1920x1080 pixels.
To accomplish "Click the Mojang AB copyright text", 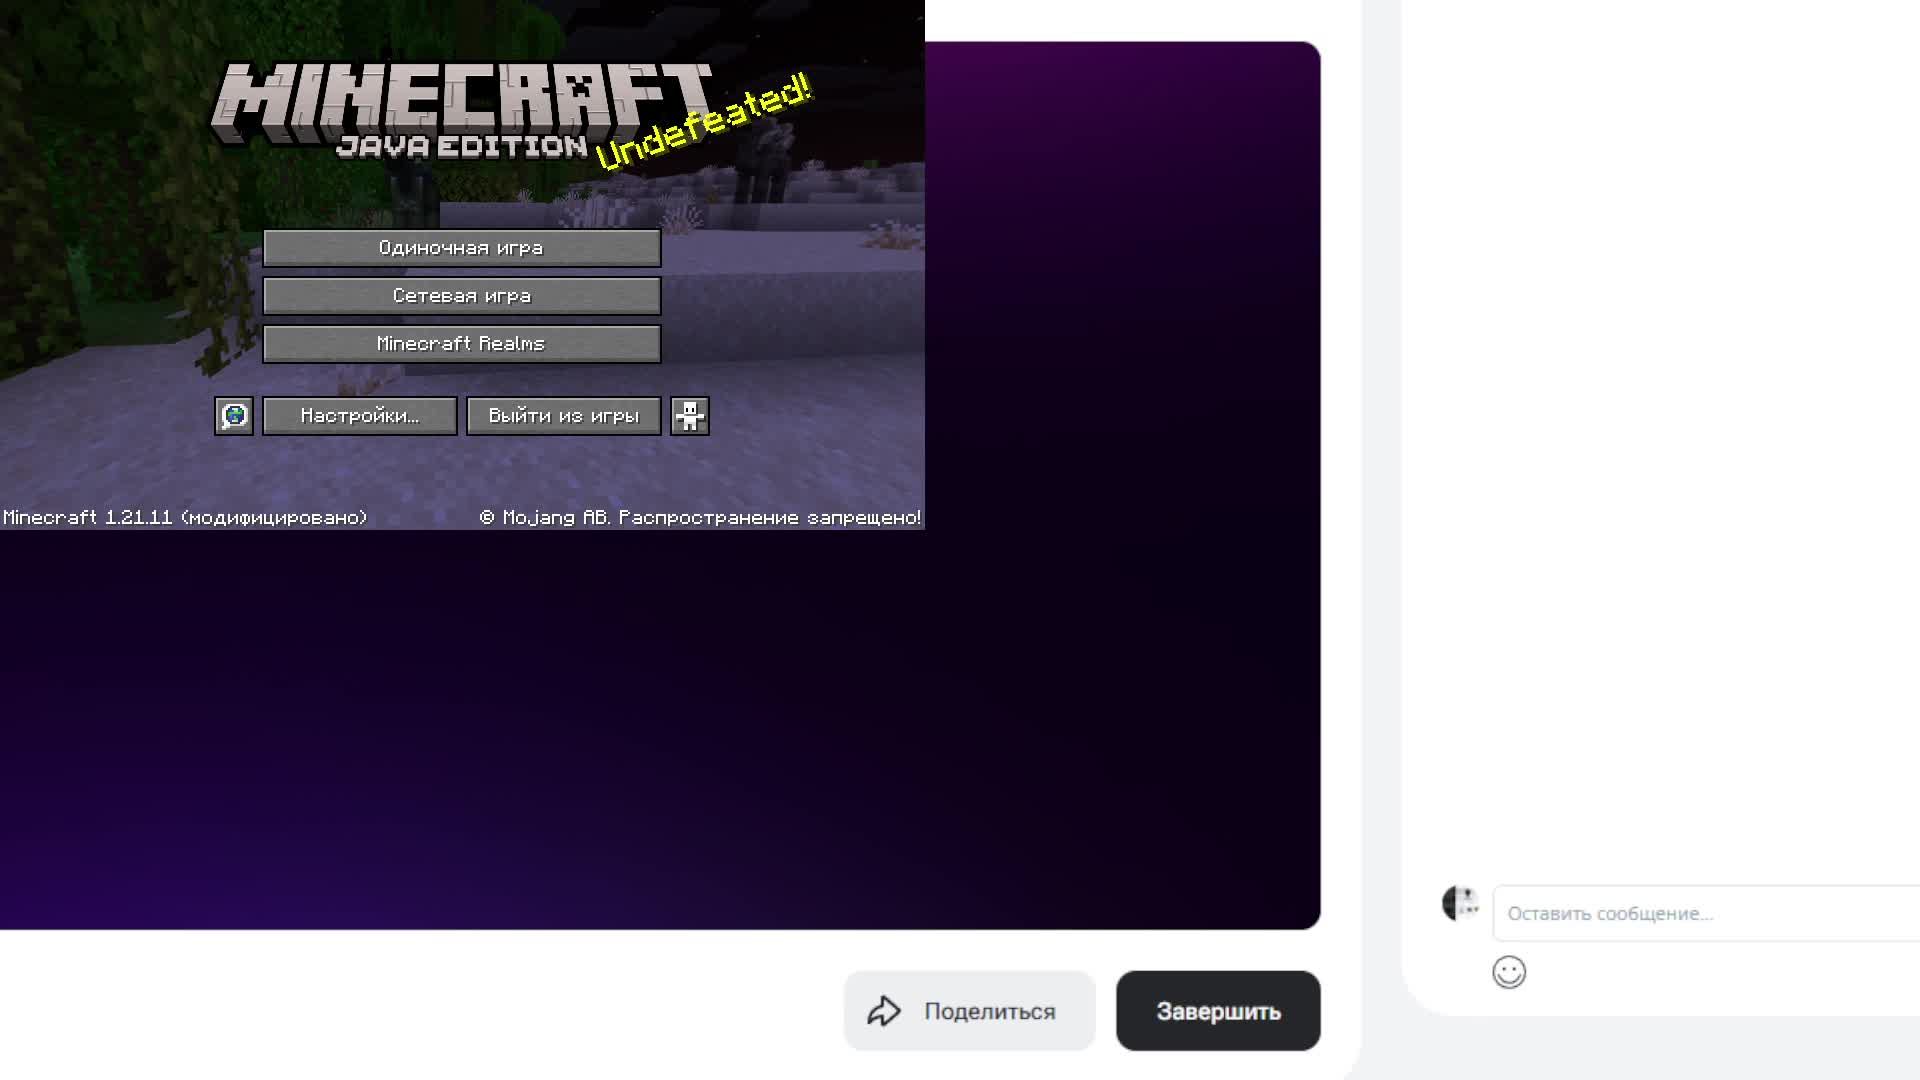I will 700,518.
